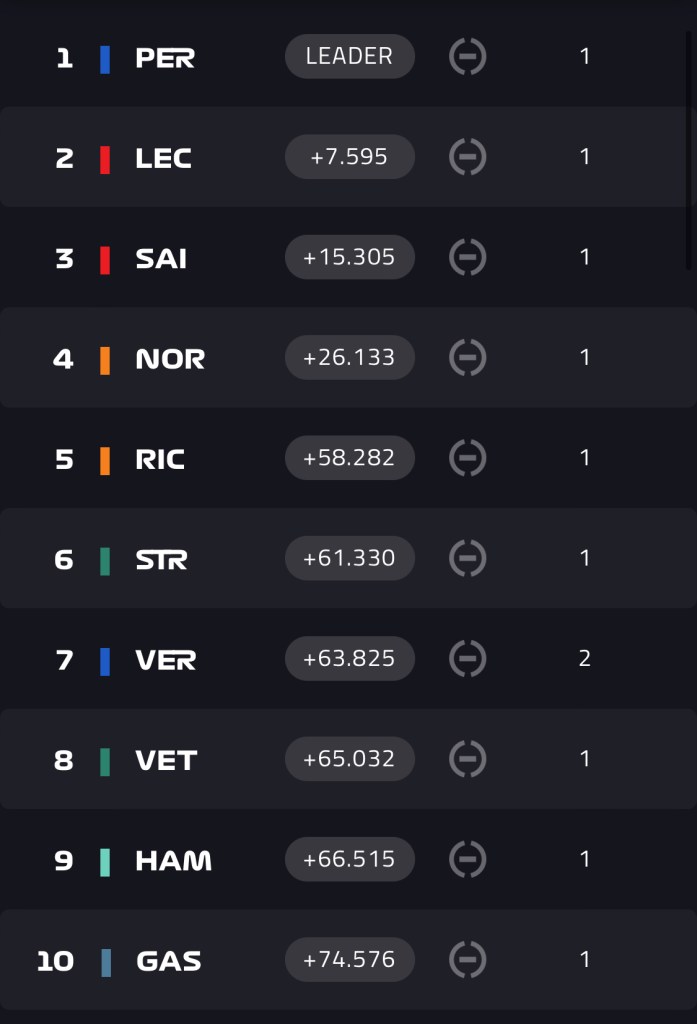Click the +15.305 gap pill

pos(349,257)
